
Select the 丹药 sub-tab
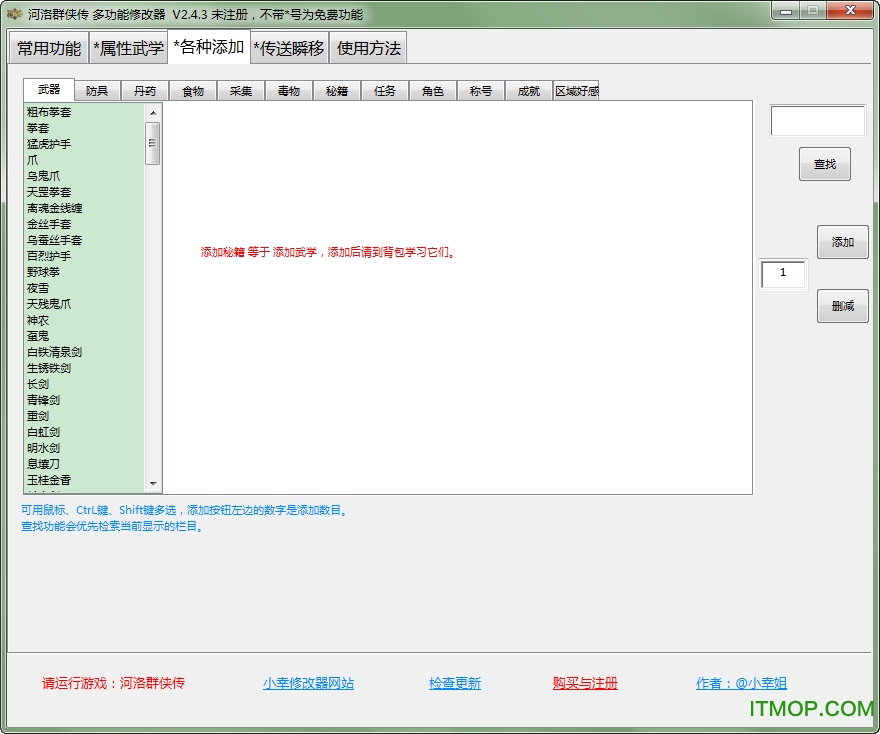click(145, 91)
